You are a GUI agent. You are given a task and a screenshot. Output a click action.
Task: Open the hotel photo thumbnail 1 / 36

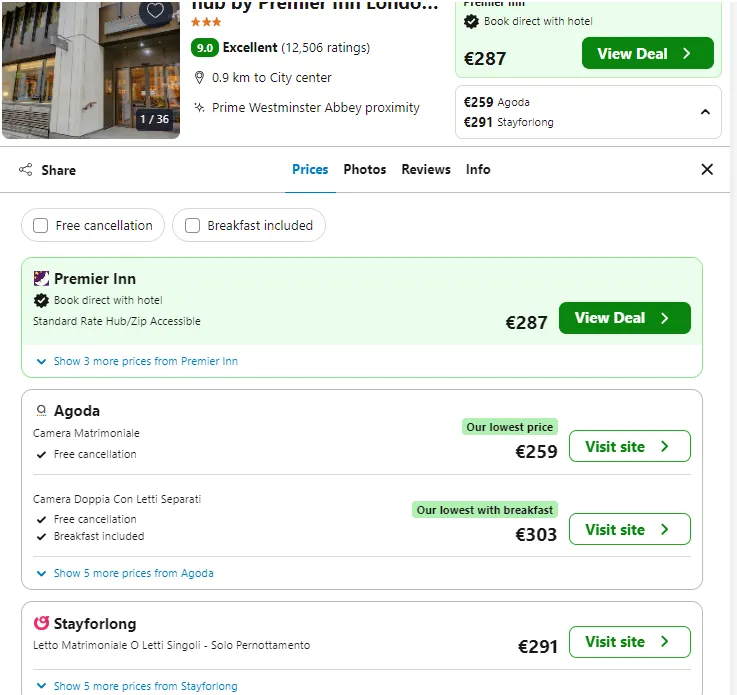[x=91, y=70]
